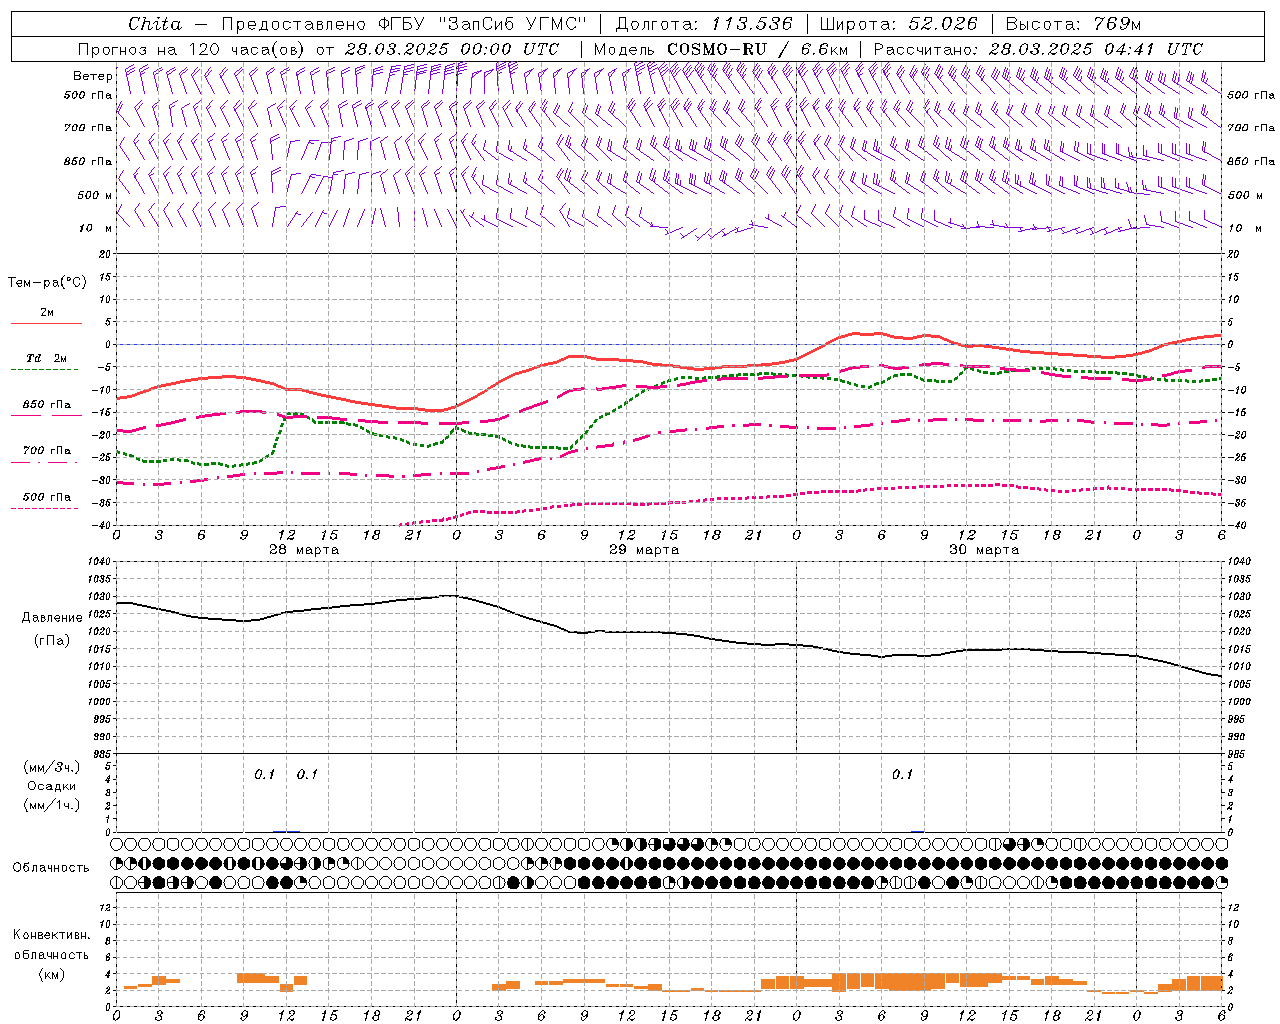Click the "850 гПа" temperature legend entry
Viewport: 1280px width, 1024px height.
tap(47, 405)
